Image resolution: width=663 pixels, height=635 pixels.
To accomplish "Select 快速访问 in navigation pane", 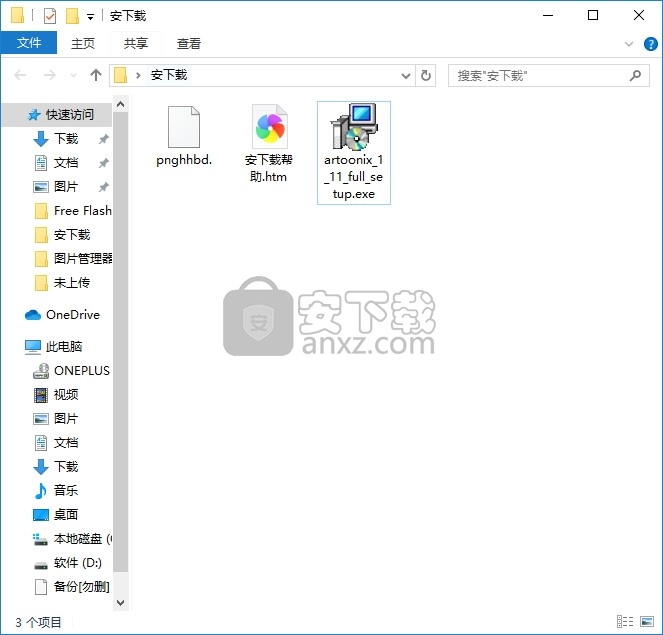I will 57,115.
